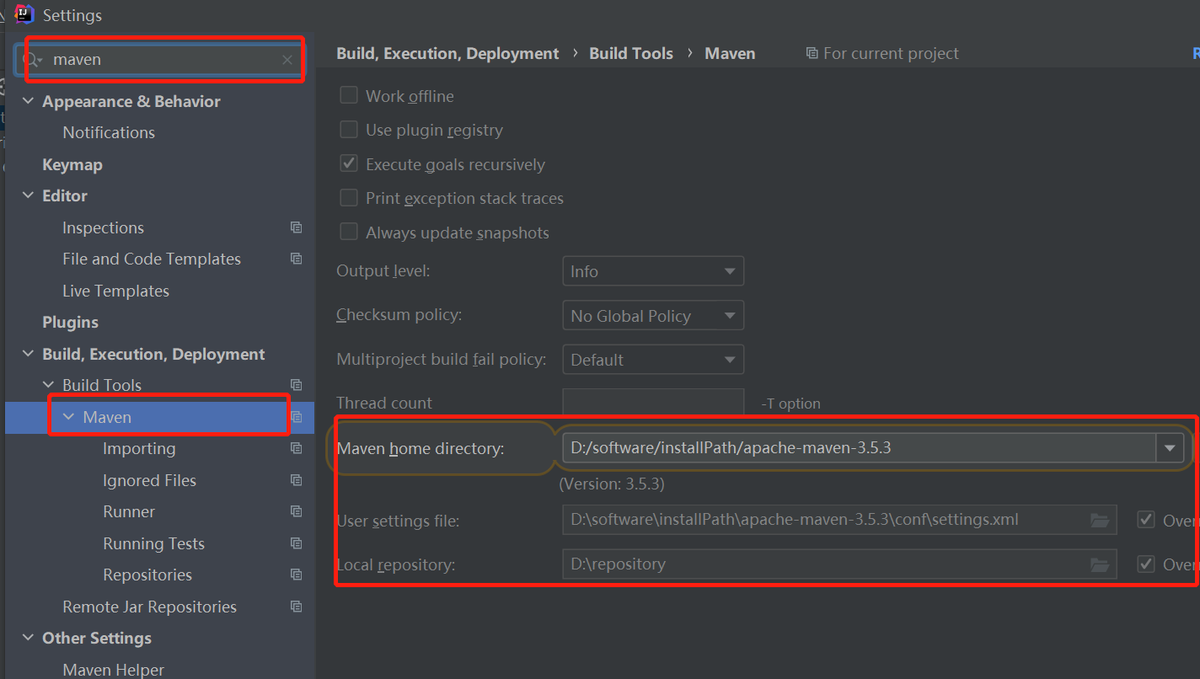Open the Checksum policy dropdown

pyautogui.click(x=653, y=315)
